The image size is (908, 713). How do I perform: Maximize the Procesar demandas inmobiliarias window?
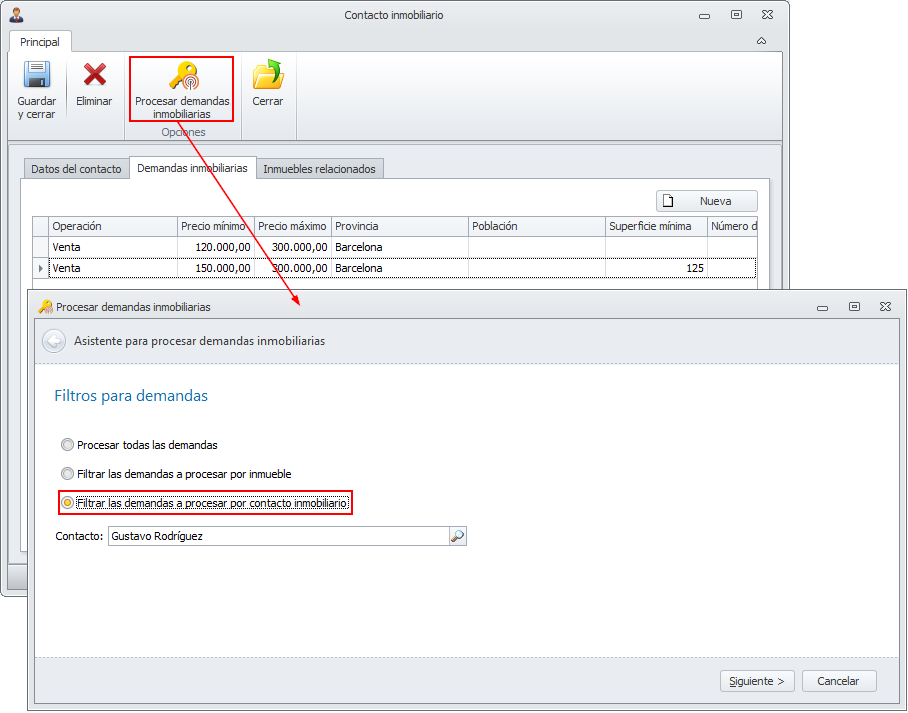click(854, 306)
